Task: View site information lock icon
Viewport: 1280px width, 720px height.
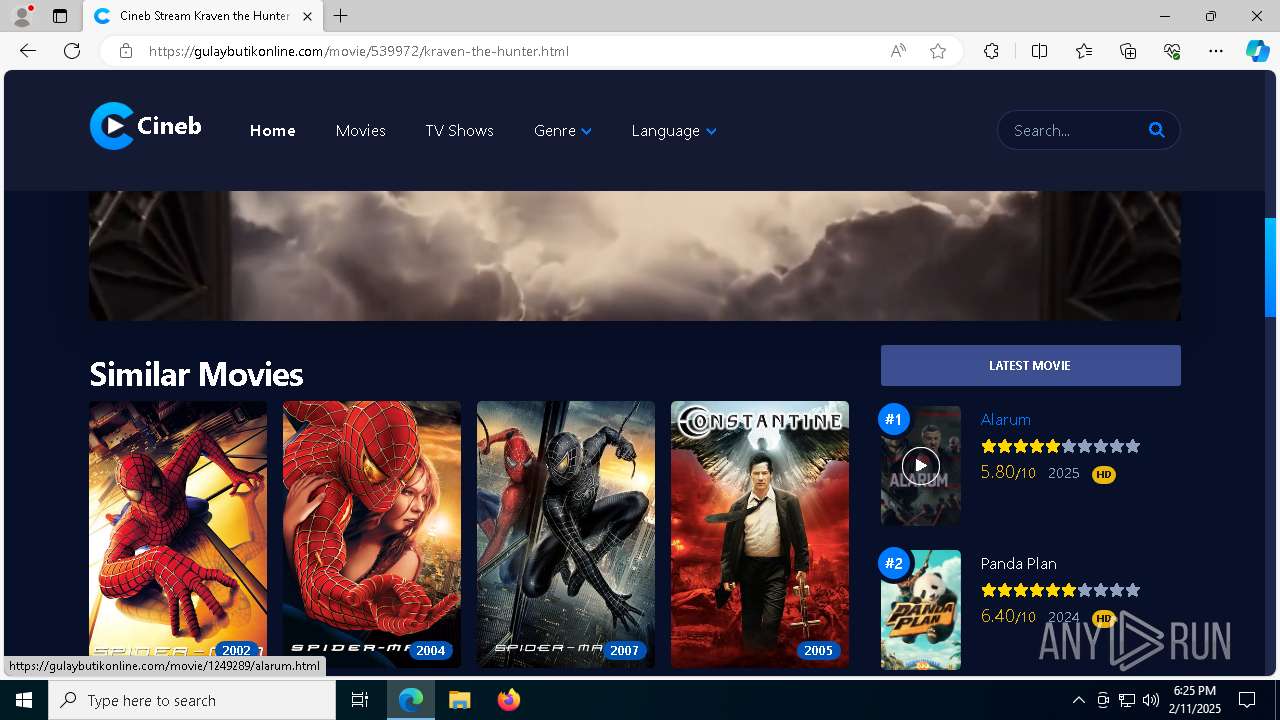Action: [x=126, y=51]
